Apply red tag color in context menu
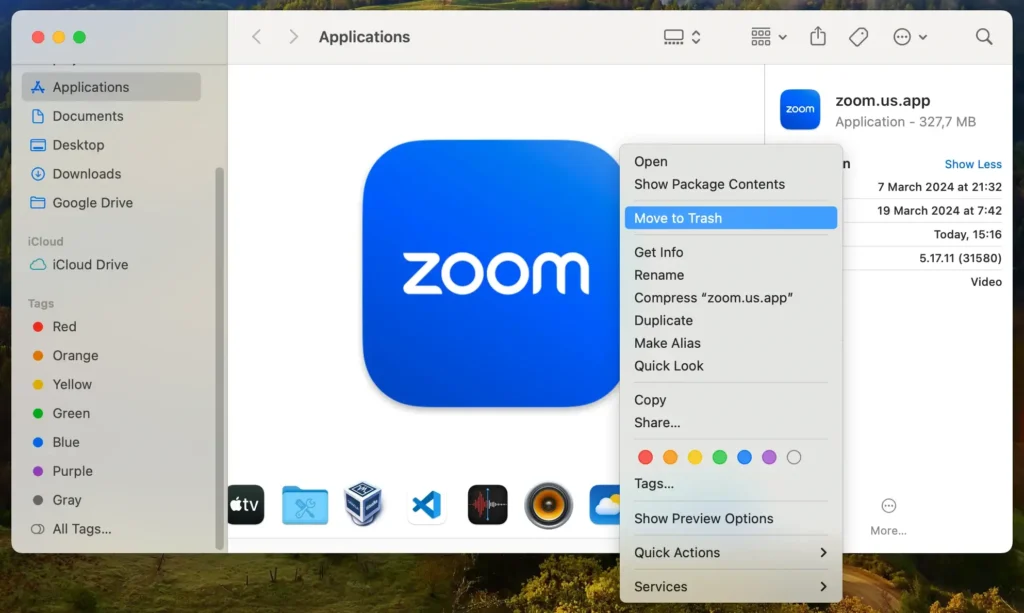 coord(645,458)
